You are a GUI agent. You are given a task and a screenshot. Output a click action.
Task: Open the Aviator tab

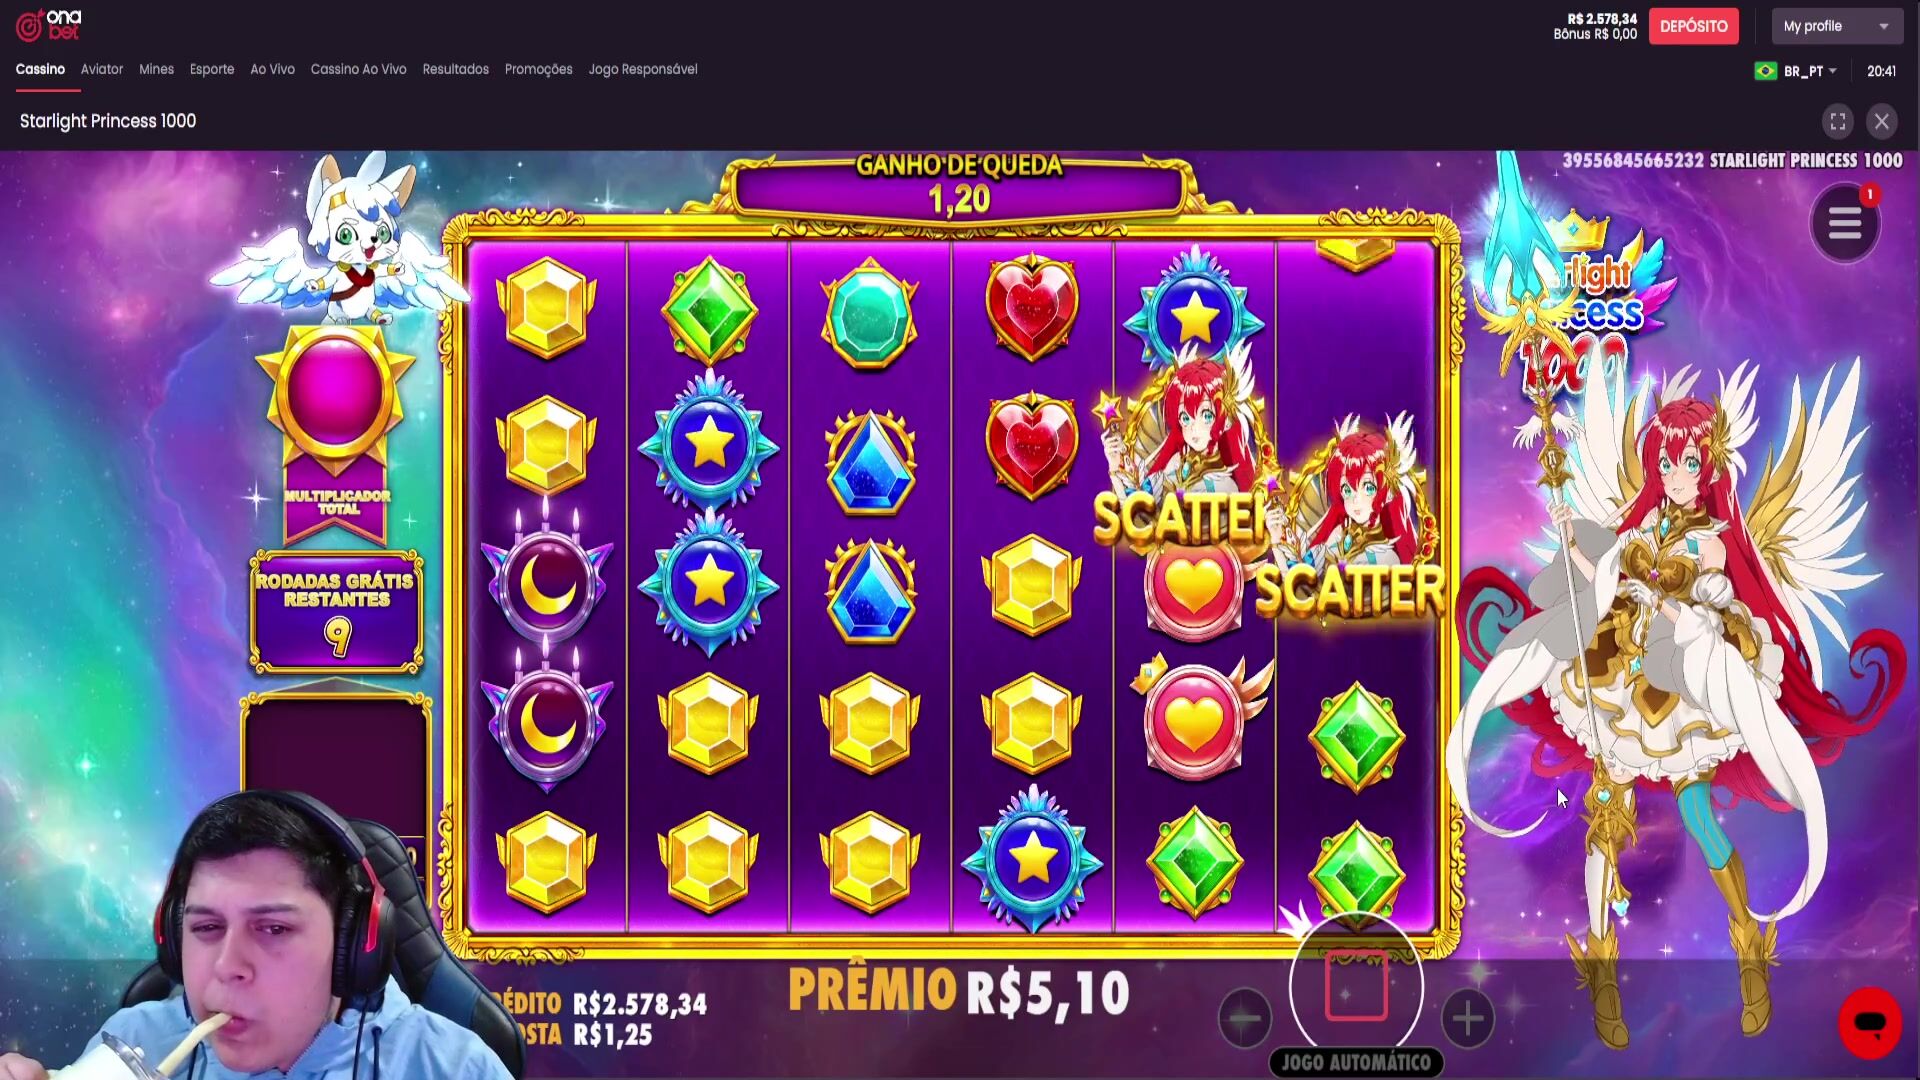pos(102,69)
